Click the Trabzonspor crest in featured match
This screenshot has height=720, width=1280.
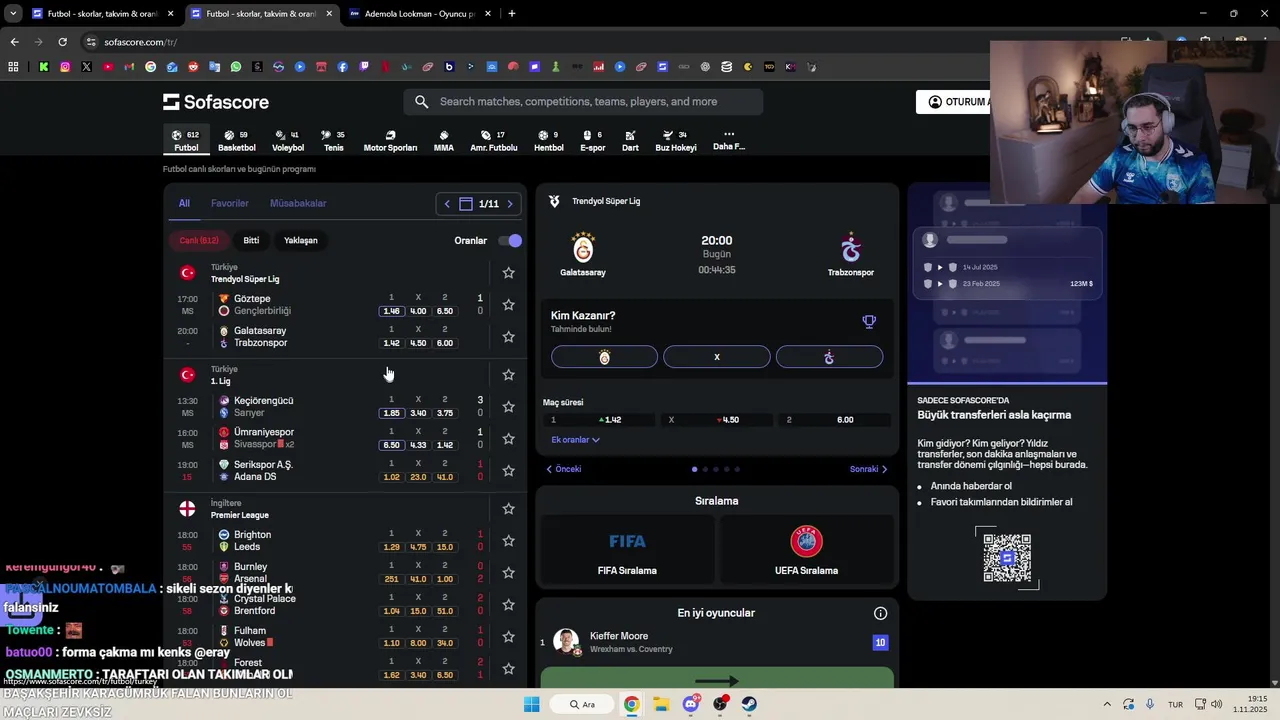pyautogui.click(x=851, y=247)
